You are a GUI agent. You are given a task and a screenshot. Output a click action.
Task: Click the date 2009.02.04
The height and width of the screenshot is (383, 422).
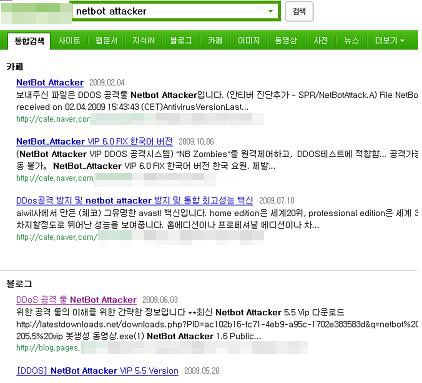[107, 83]
